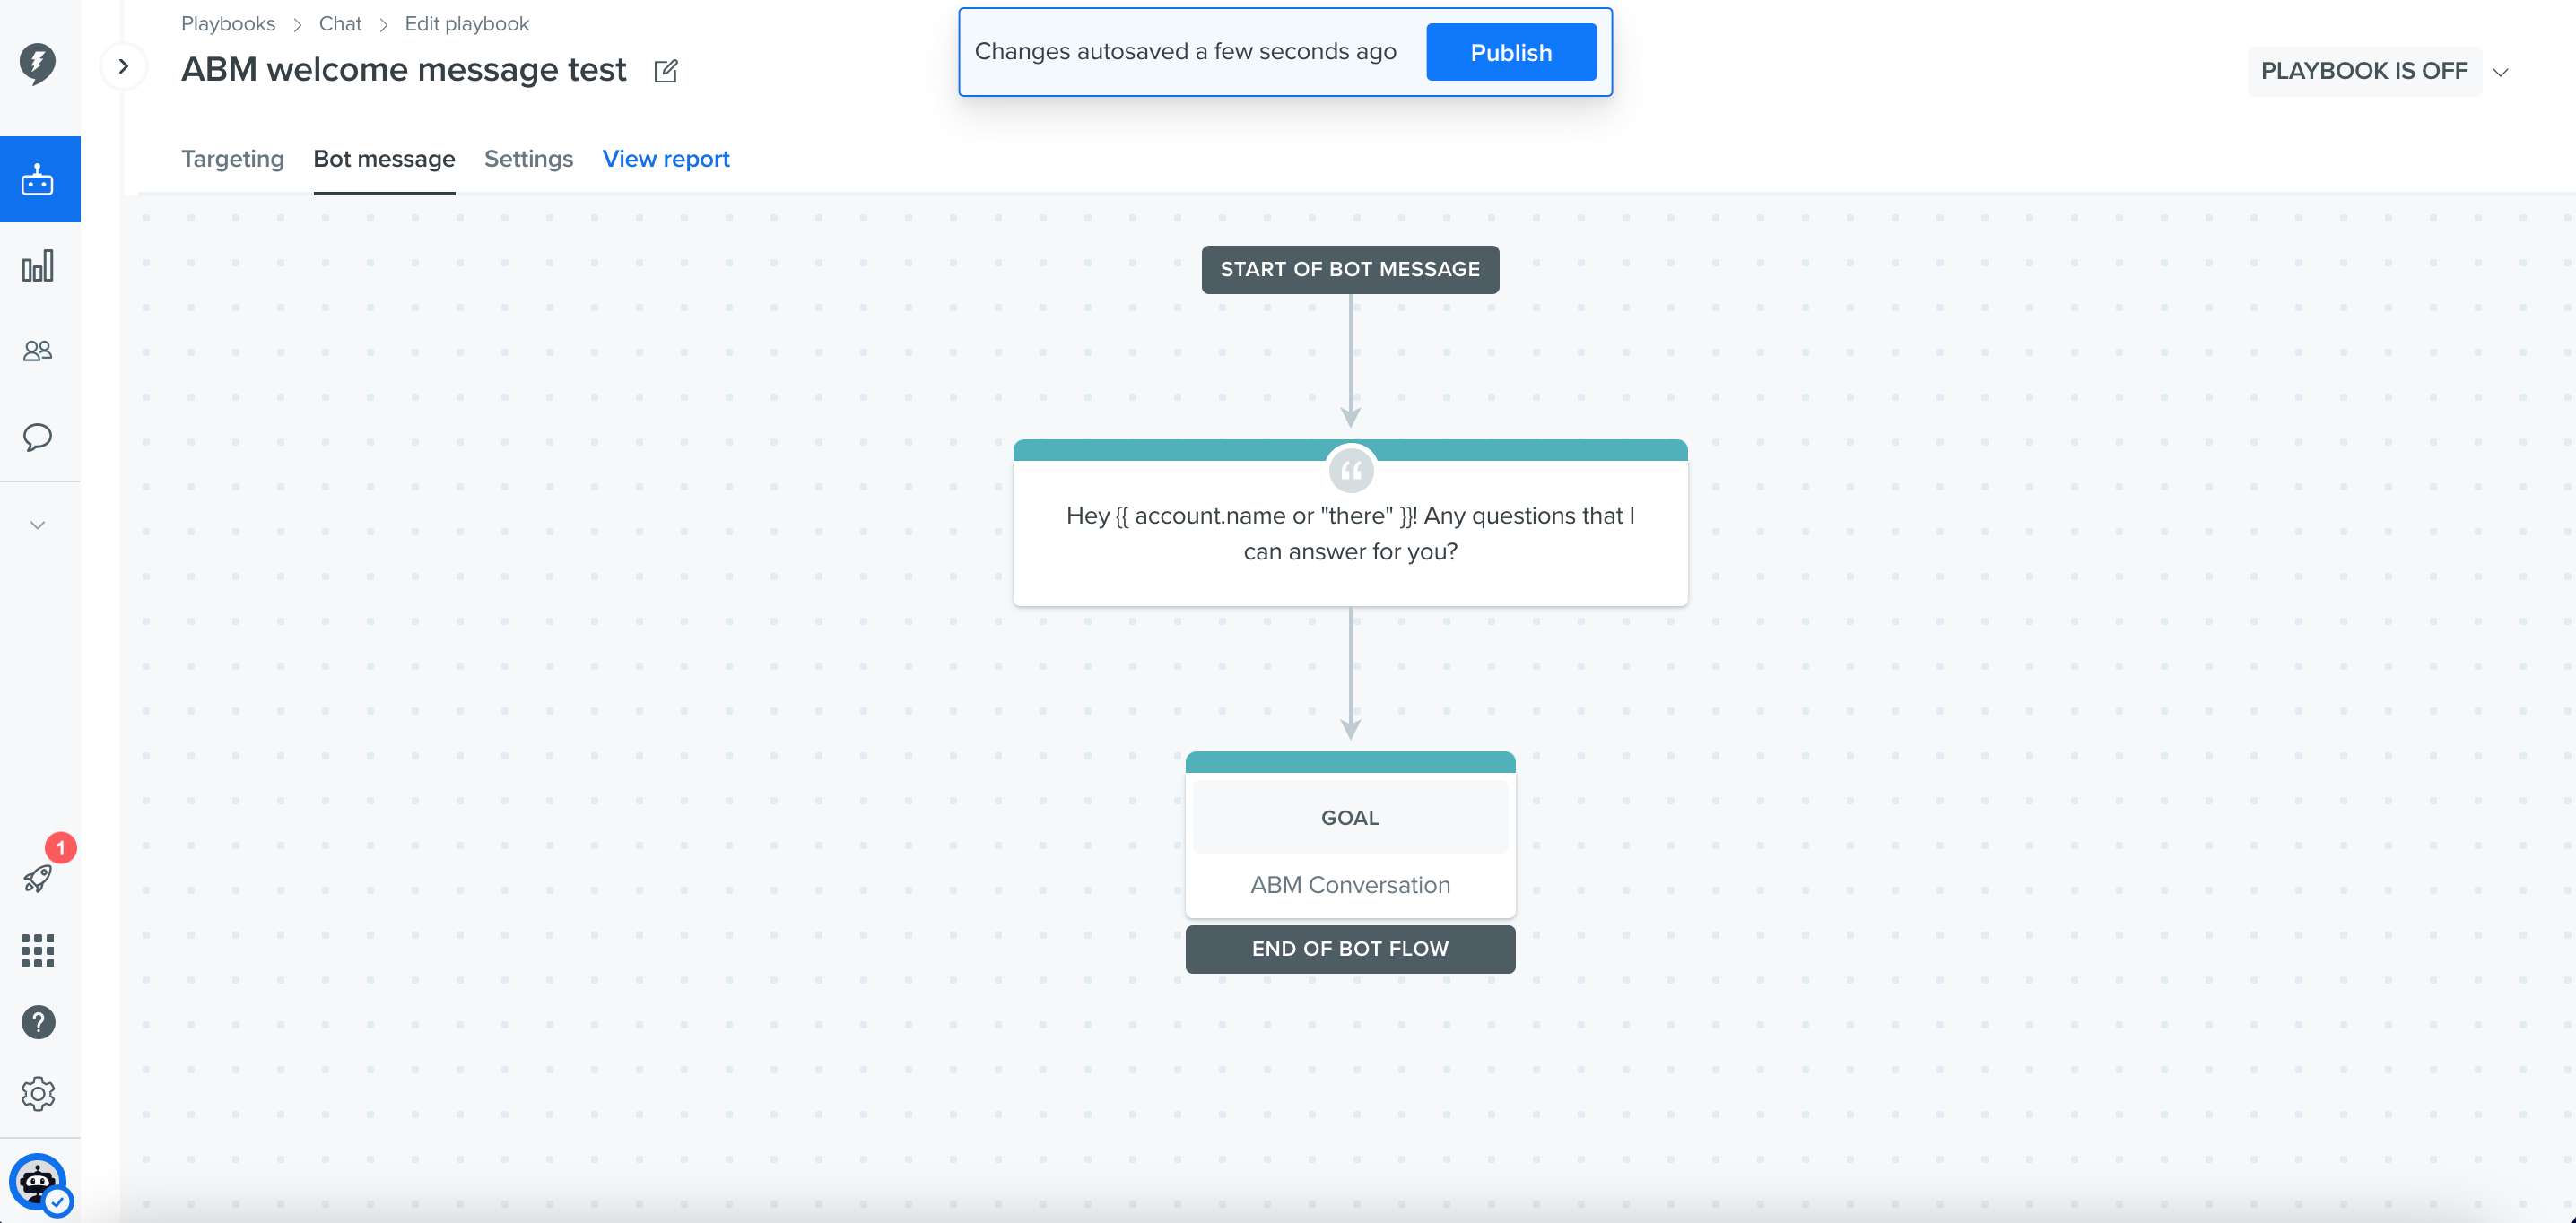Open the Help question mark icon
Screen dimensions: 2576x1223
point(38,1022)
